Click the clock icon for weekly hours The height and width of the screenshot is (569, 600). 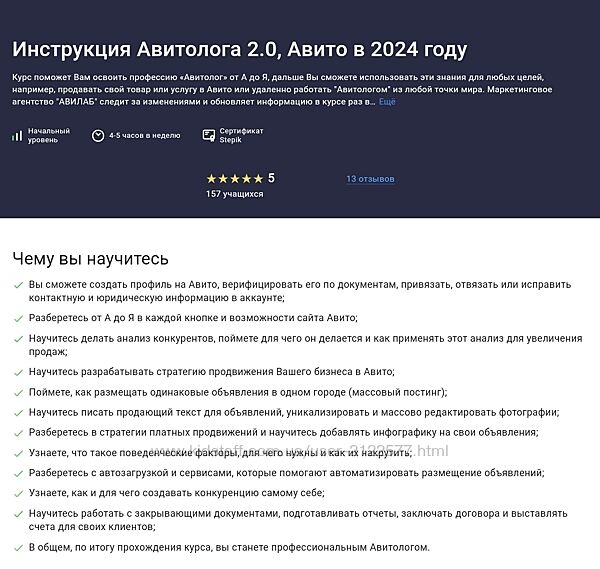(x=98, y=135)
